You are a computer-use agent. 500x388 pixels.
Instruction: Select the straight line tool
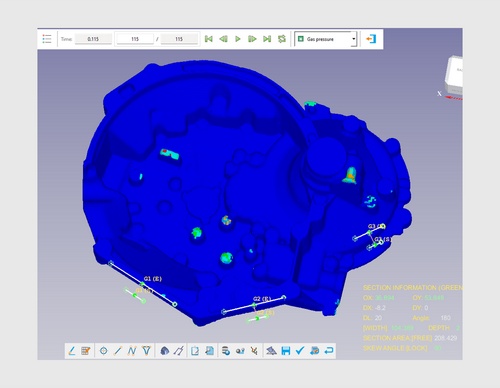(x=118, y=351)
